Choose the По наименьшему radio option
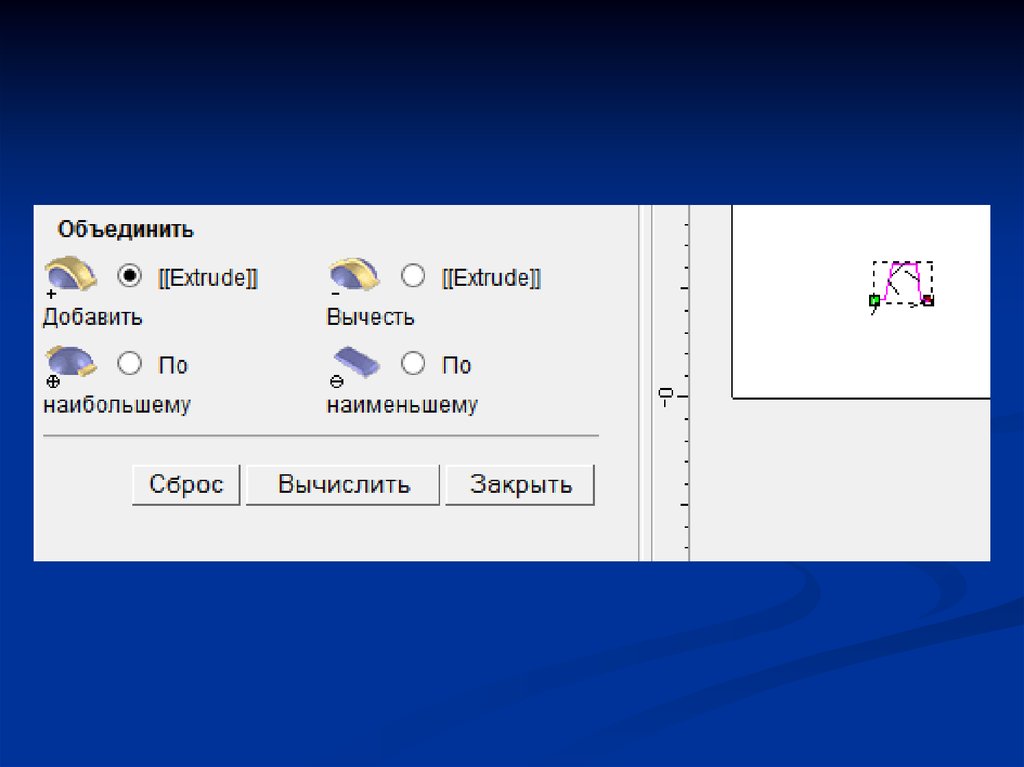The width and height of the screenshot is (1024, 767). pyautogui.click(x=413, y=363)
